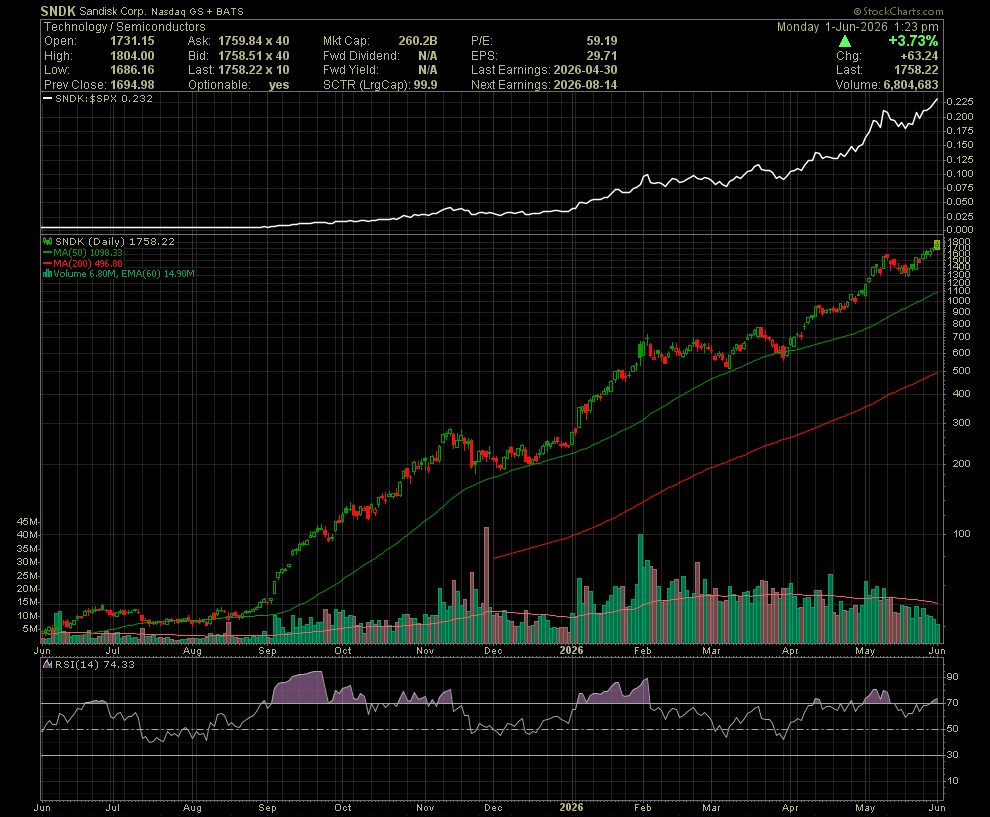
Task: Click the Last Earnings date 2026-04-30
Action: (x=585, y=70)
